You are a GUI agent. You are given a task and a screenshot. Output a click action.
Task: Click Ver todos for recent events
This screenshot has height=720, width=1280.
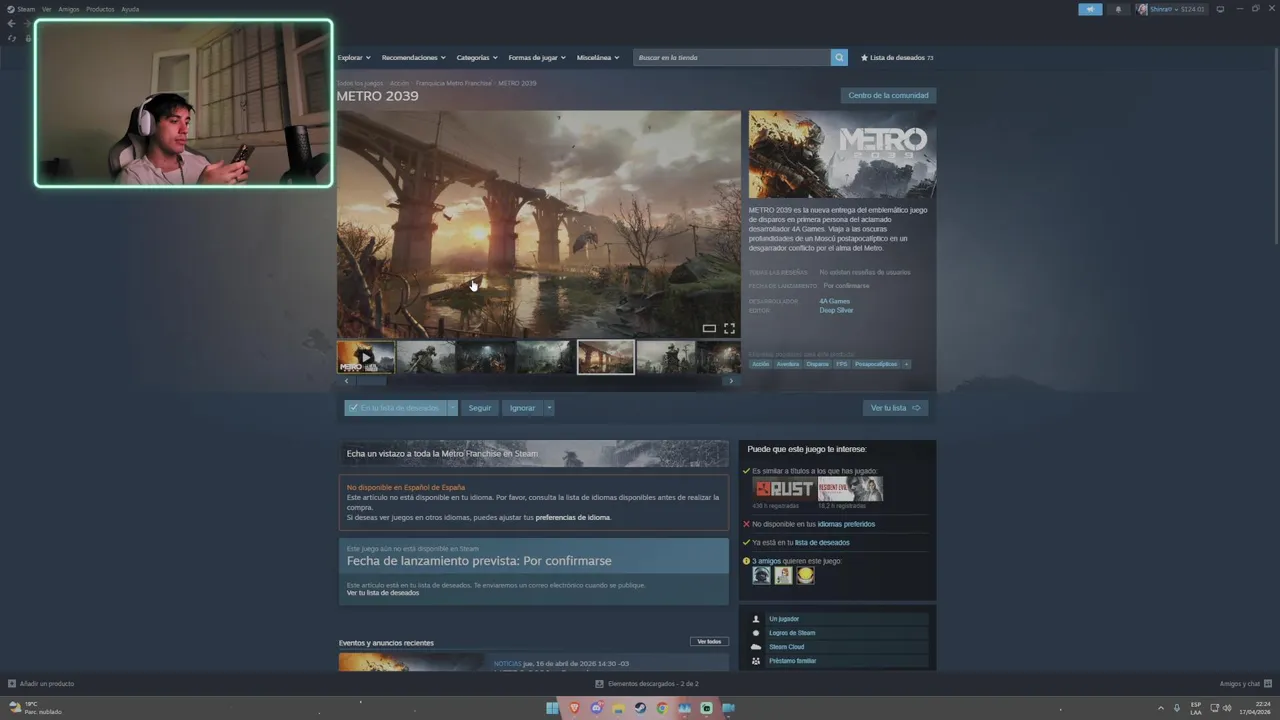(709, 641)
